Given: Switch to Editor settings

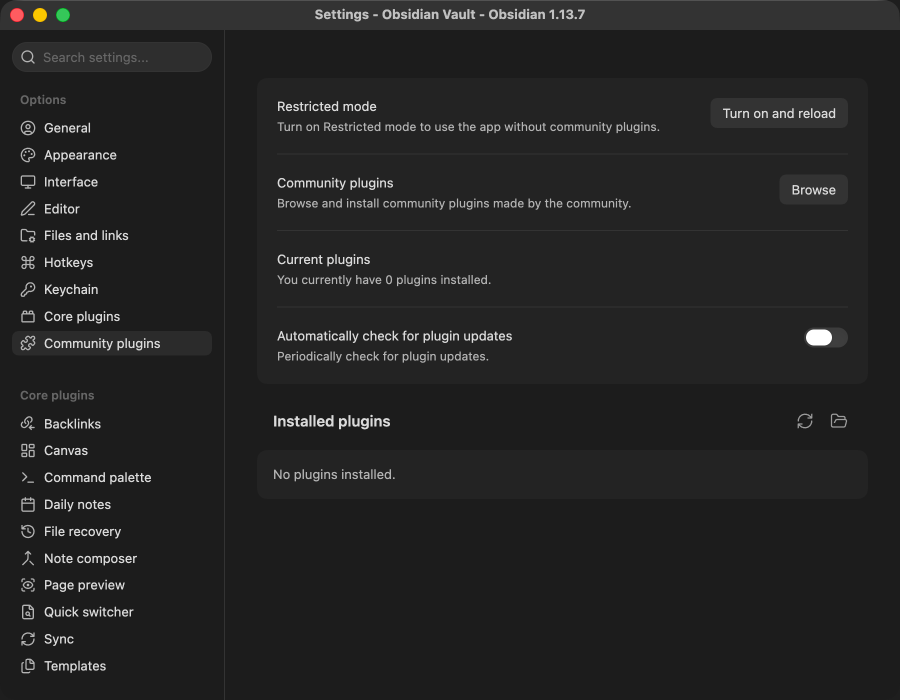Looking at the screenshot, I should (x=112, y=209).
